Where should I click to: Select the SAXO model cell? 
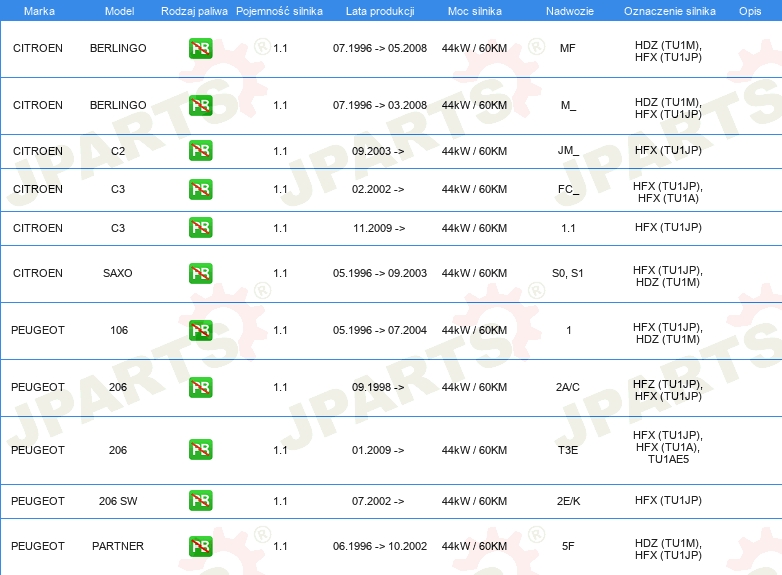(118, 273)
